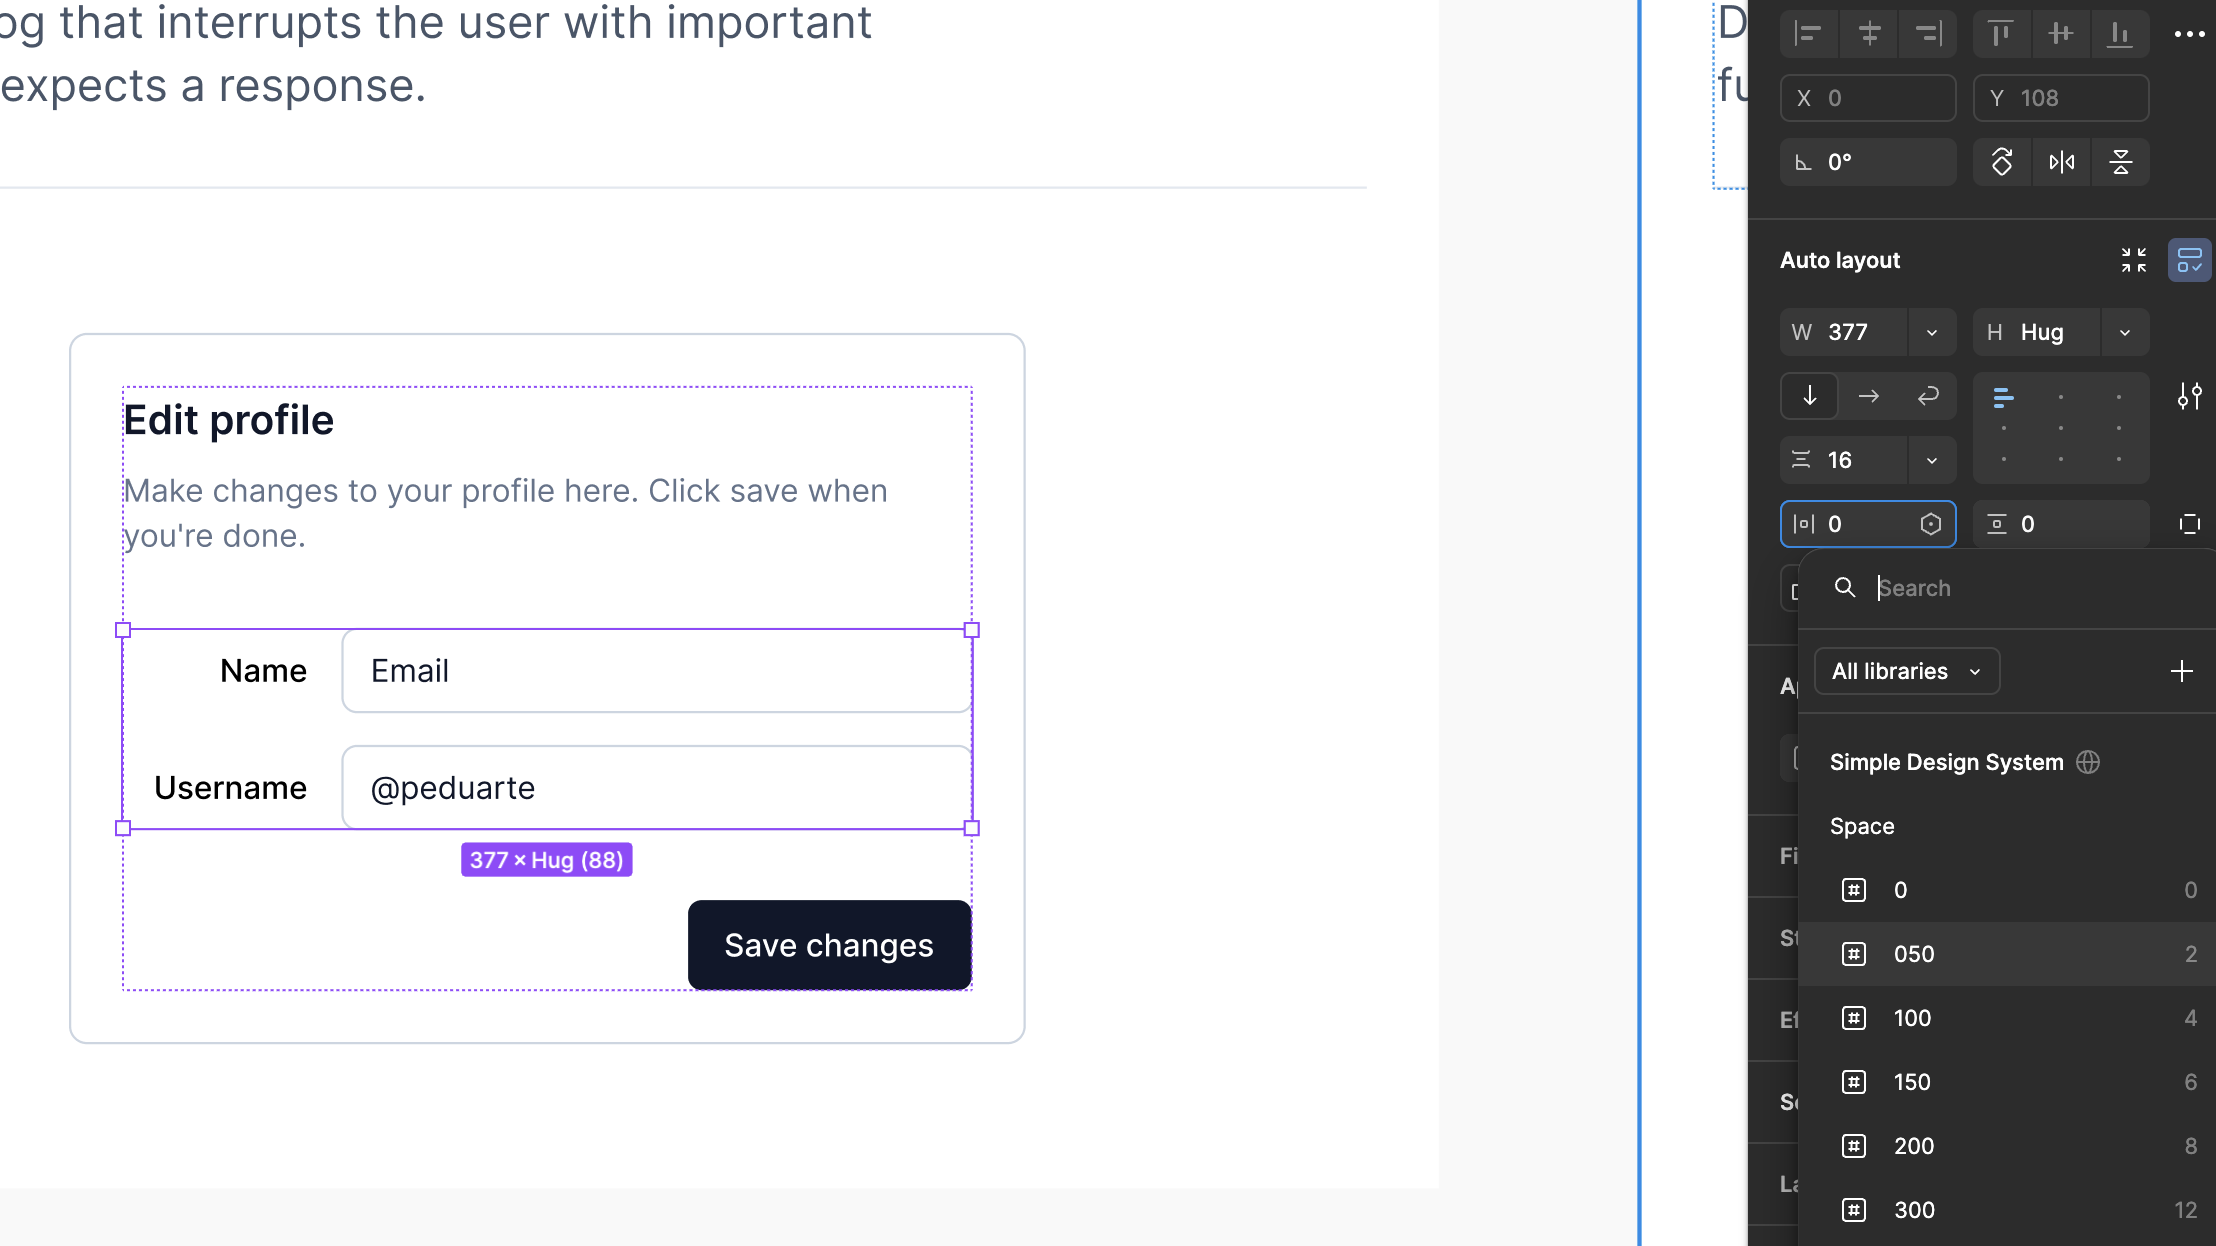The width and height of the screenshot is (2216, 1246).
Task: Click the align top icon
Action: point(2001,34)
